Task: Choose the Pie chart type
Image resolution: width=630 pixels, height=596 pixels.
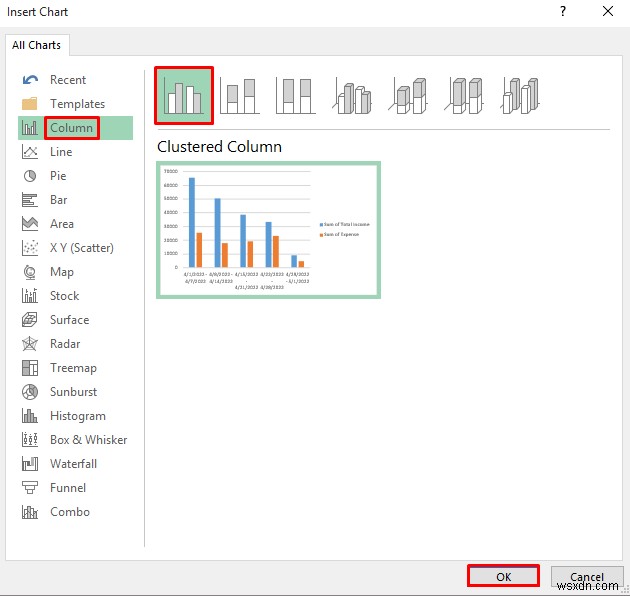Action: [58, 176]
